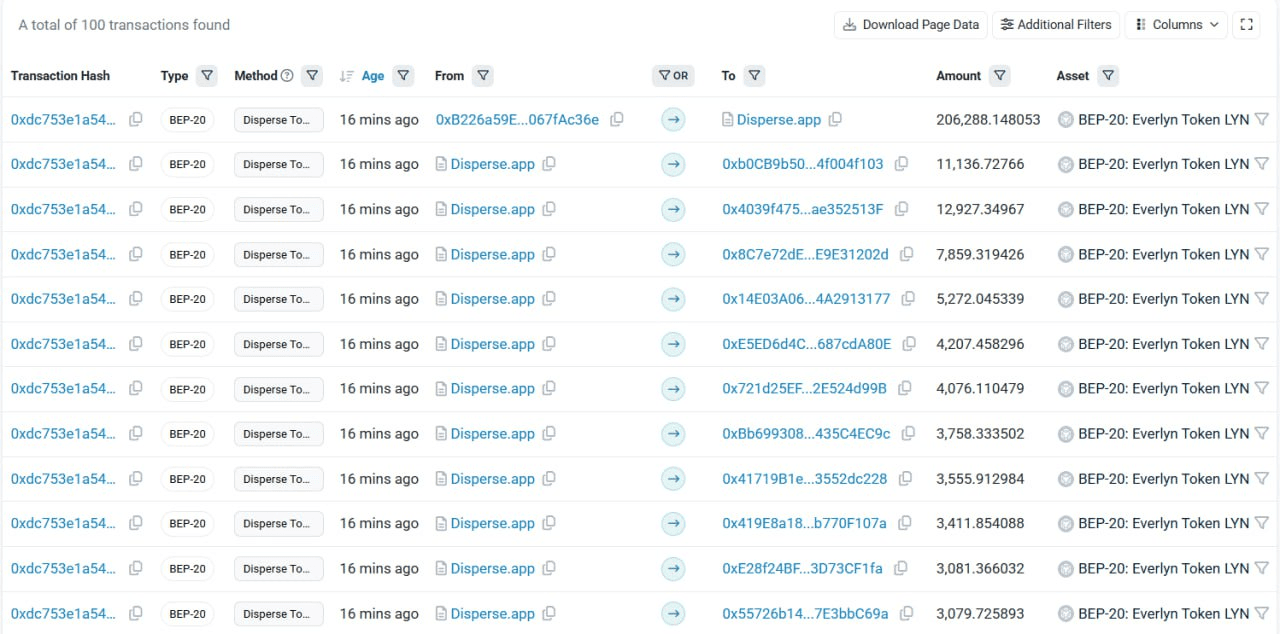Copy the 0xb0CB9b50 recipient address

coord(902,164)
